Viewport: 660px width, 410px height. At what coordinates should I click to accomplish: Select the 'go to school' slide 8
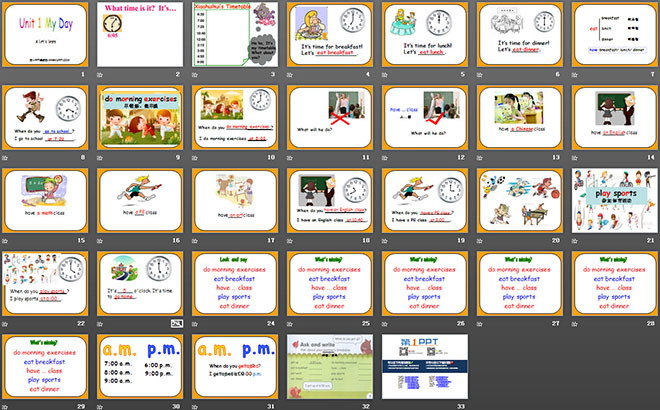pos(45,117)
